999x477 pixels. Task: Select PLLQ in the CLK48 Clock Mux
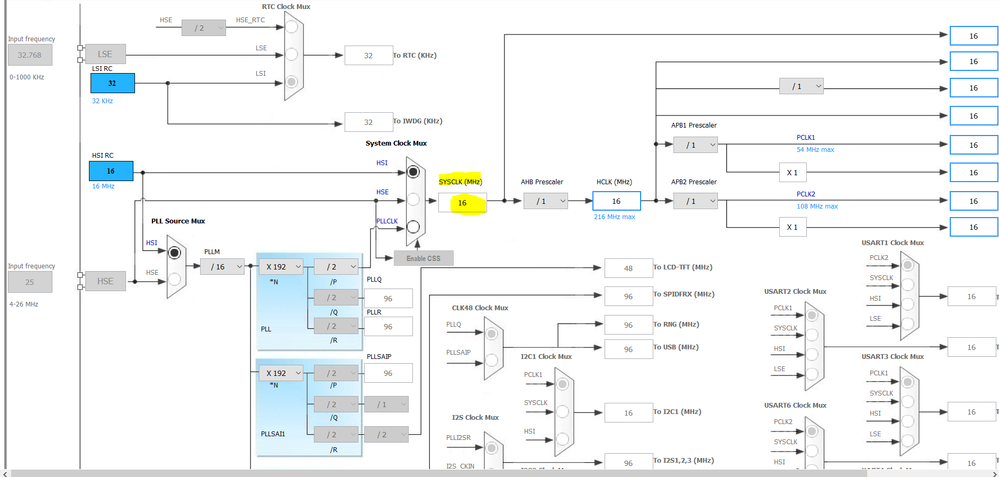(491, 334)
